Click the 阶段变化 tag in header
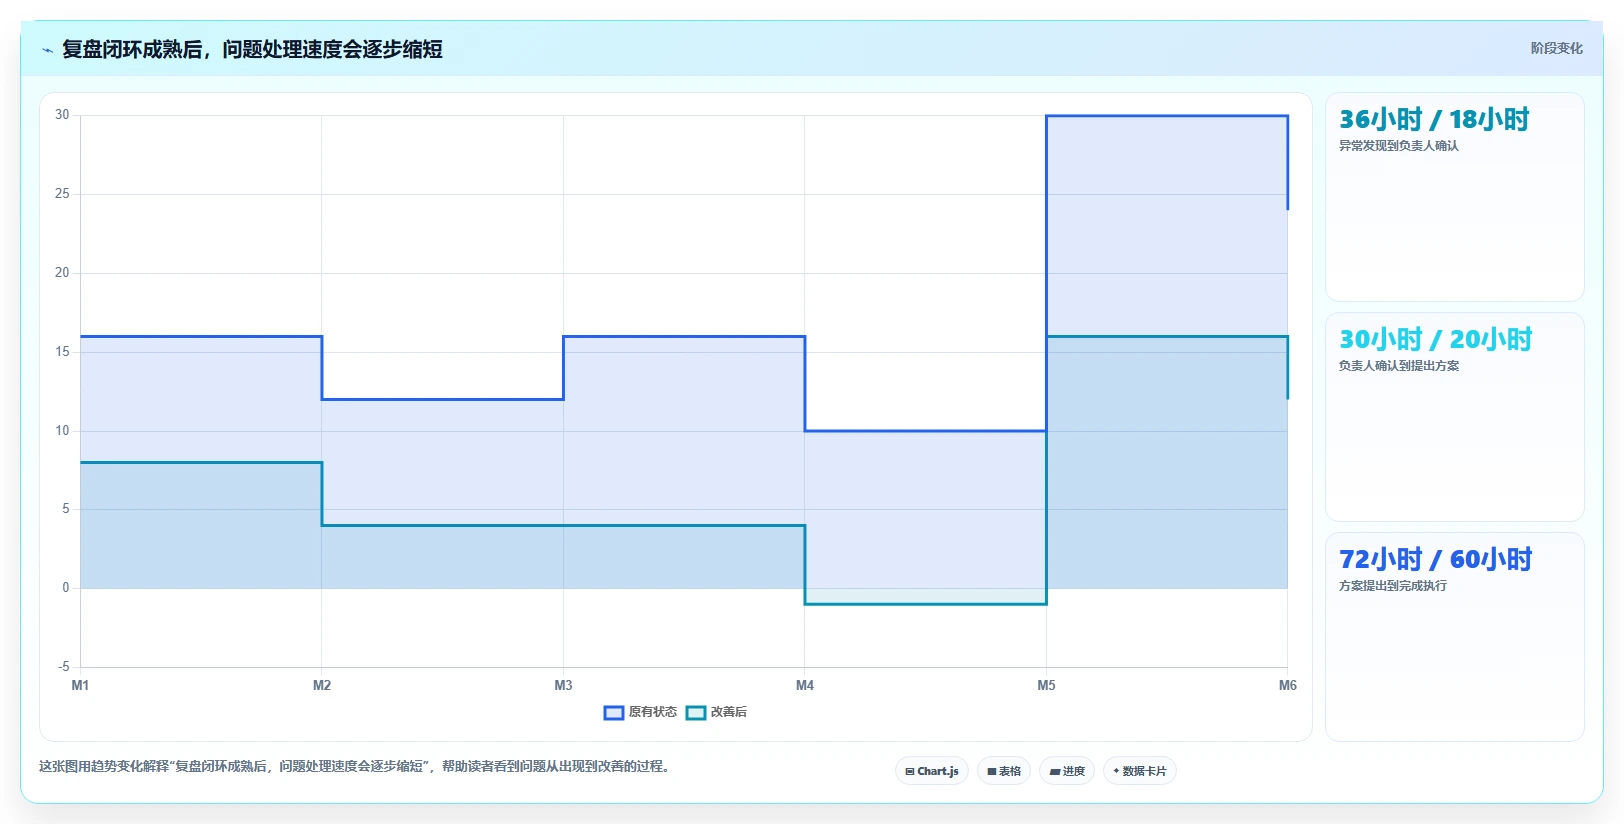The width and height of the screenshot is (1624, 824). point(1556,48)
